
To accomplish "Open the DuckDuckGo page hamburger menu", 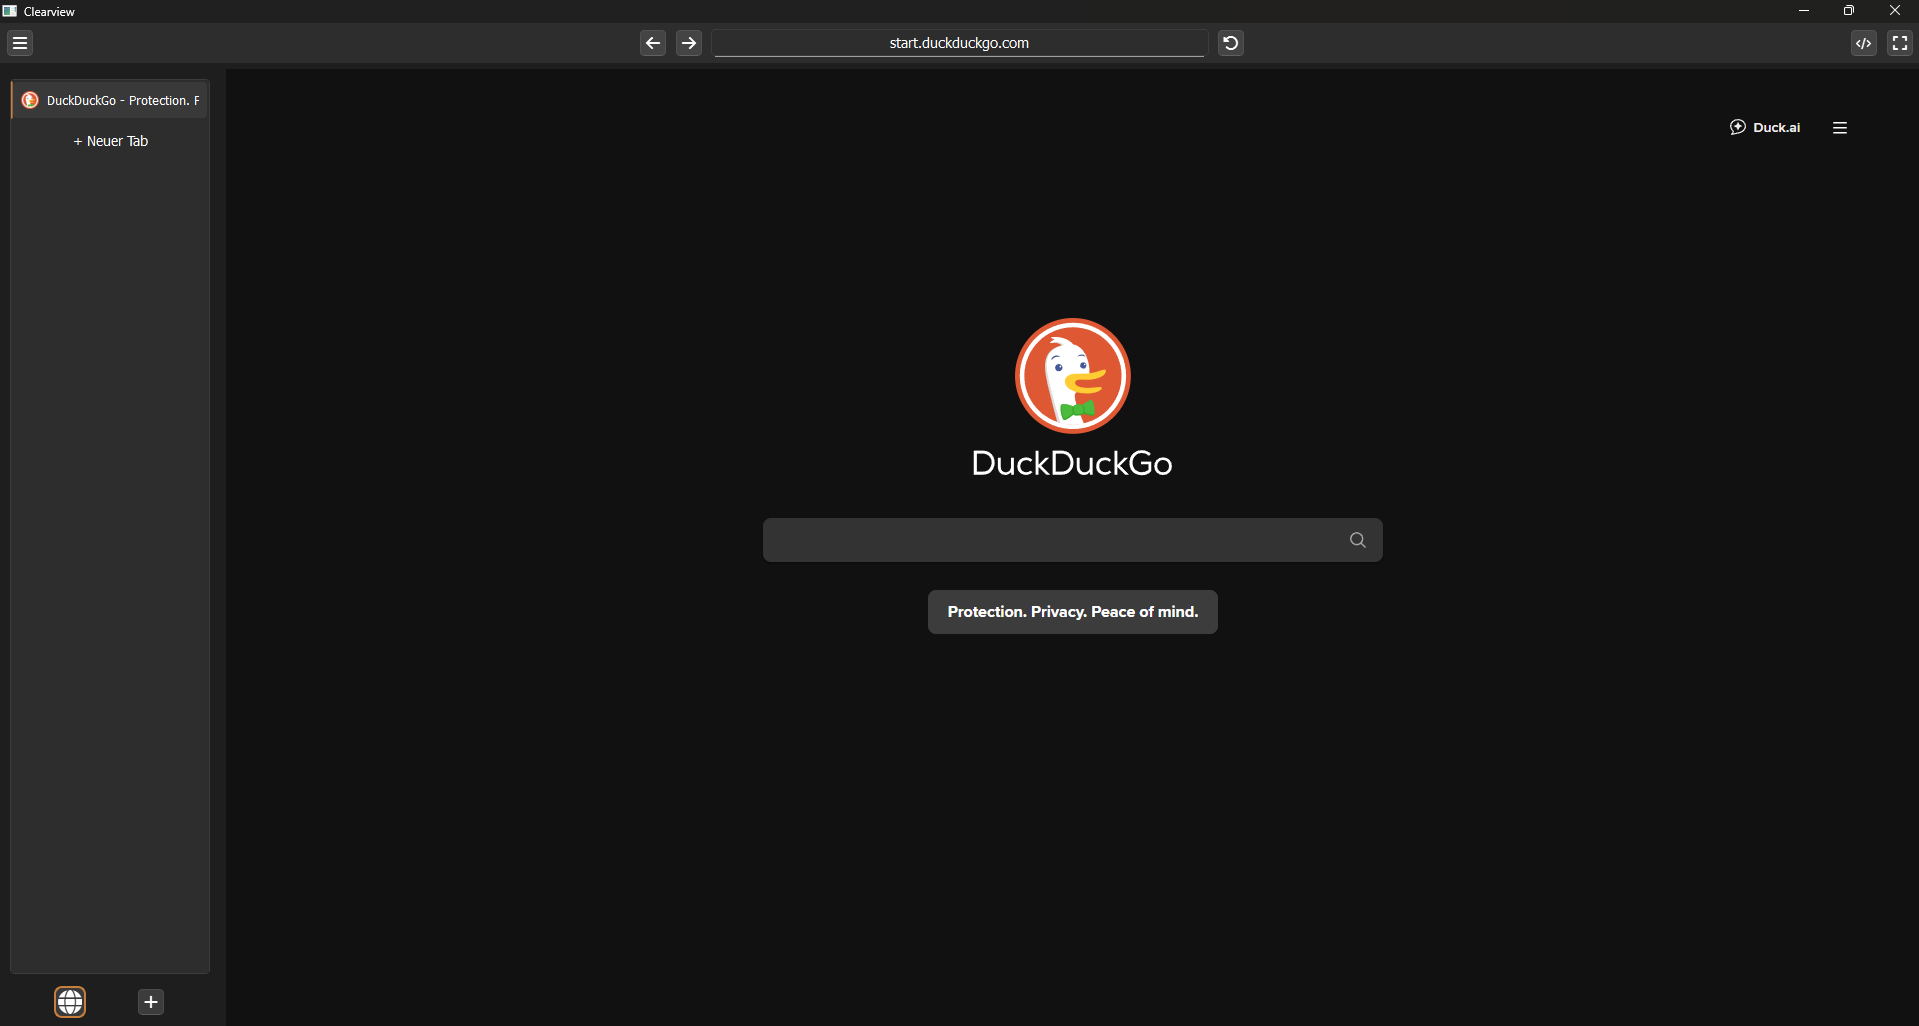I will point(1840,127).
